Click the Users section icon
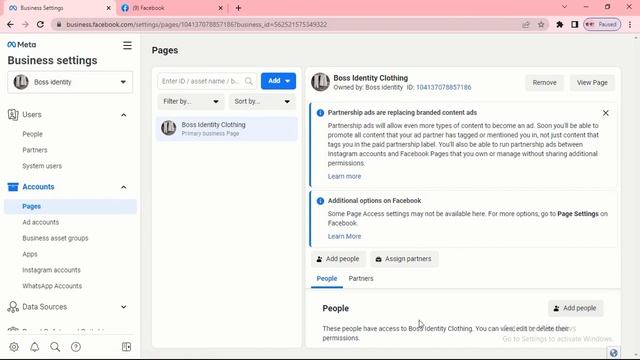The width and height of the screenshot is (640, 360). tap(13, 115)
